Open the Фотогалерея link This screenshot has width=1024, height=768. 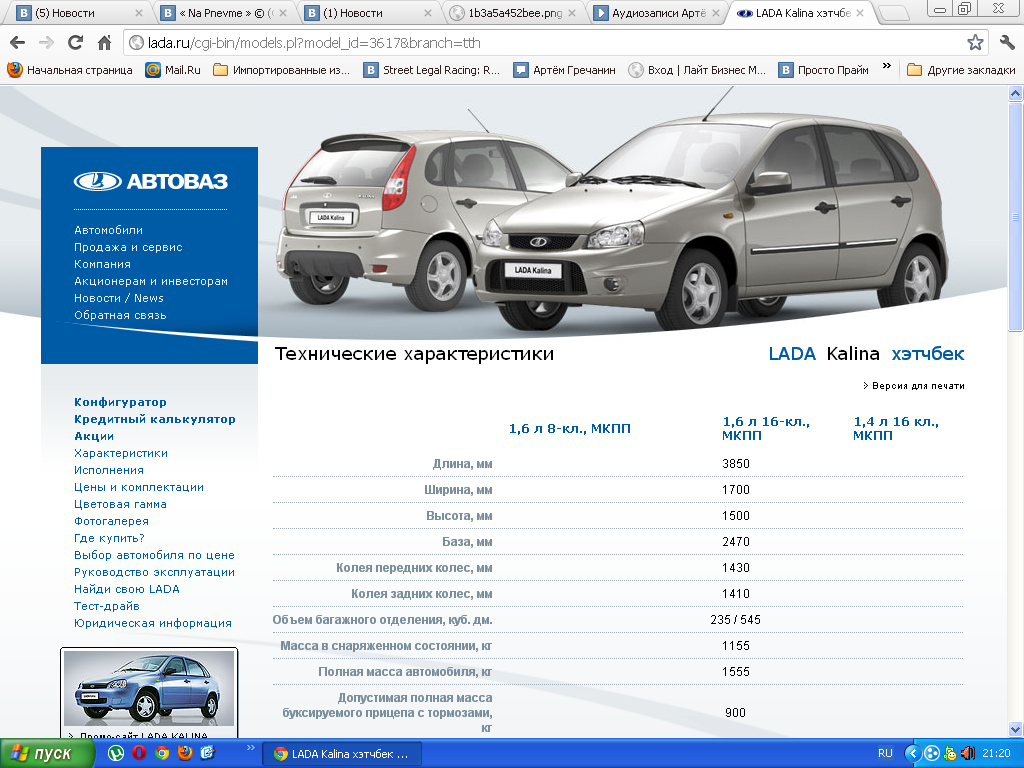(x=112, y=520)
